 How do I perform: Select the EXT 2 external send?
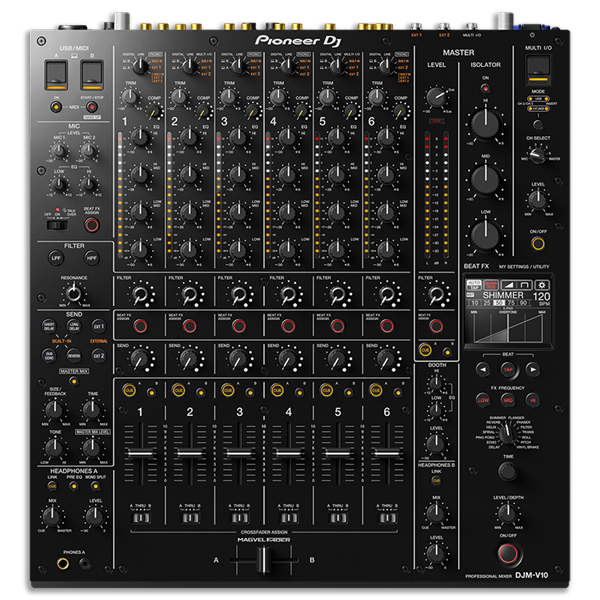[x=99, y=355]
